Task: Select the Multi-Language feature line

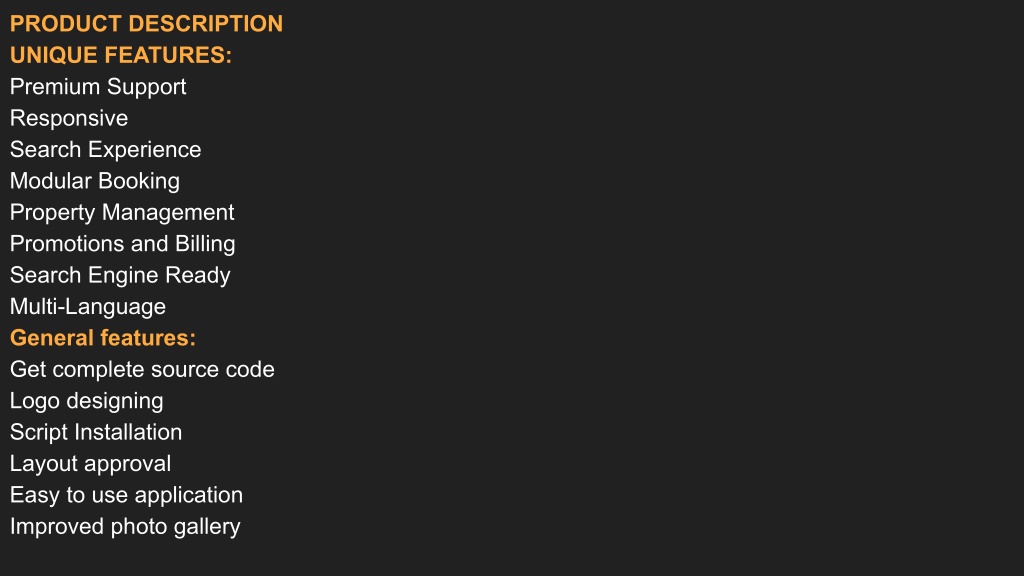Action: (88, 306)
